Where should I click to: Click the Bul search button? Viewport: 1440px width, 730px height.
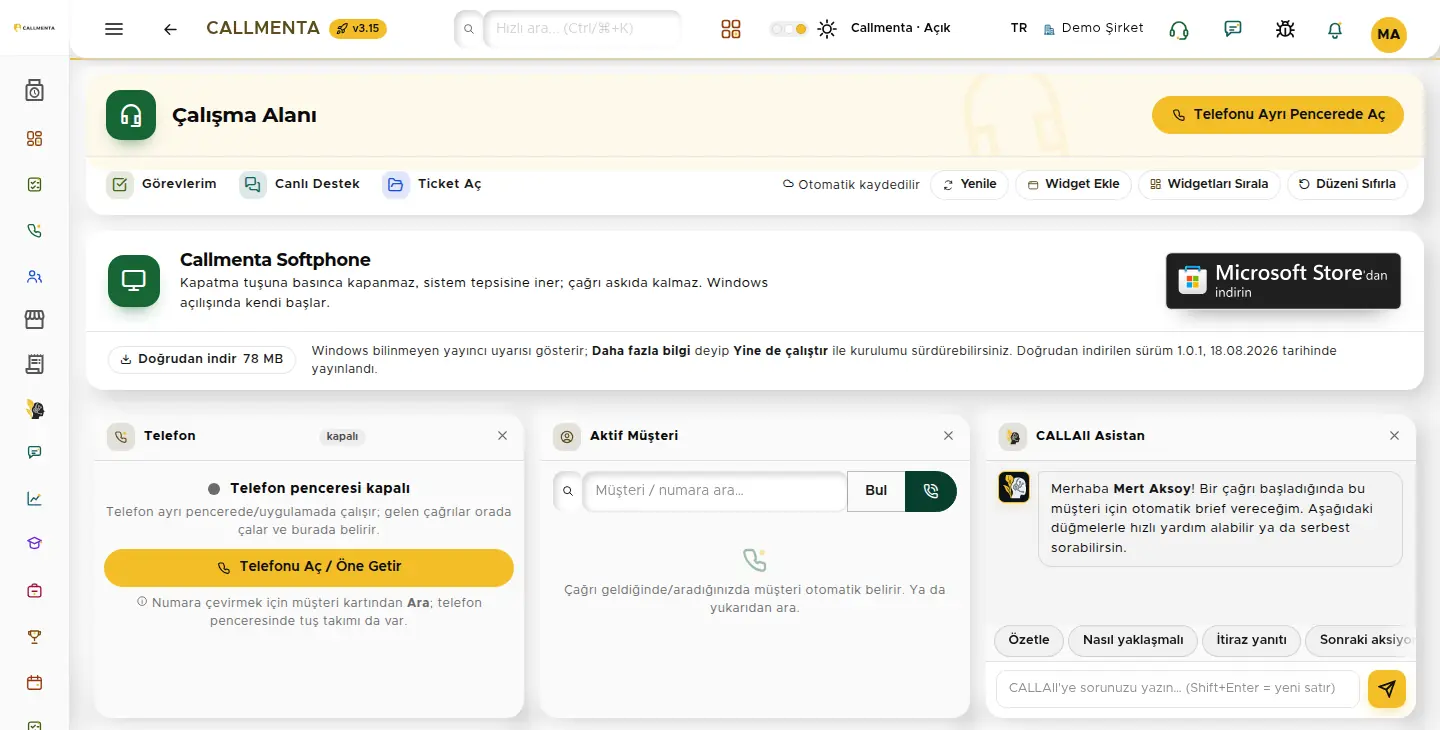[876, 491]
